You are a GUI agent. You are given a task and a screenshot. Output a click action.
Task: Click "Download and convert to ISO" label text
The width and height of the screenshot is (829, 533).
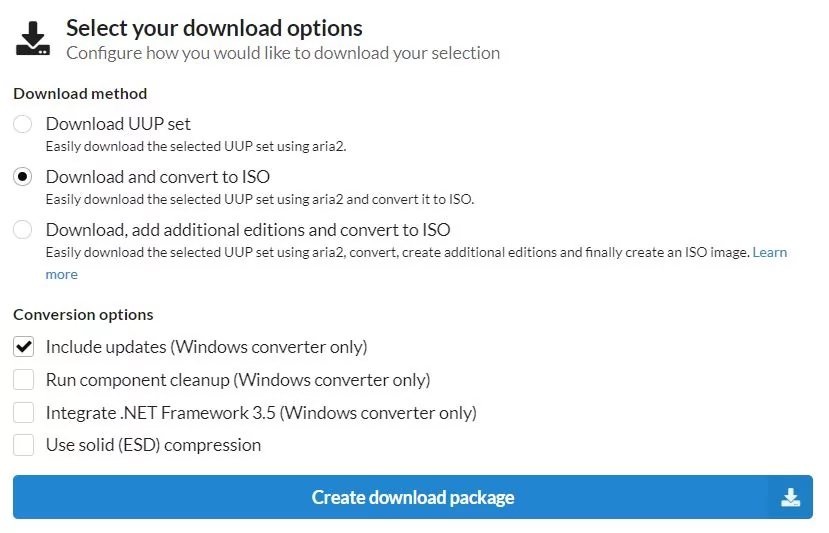158,177
